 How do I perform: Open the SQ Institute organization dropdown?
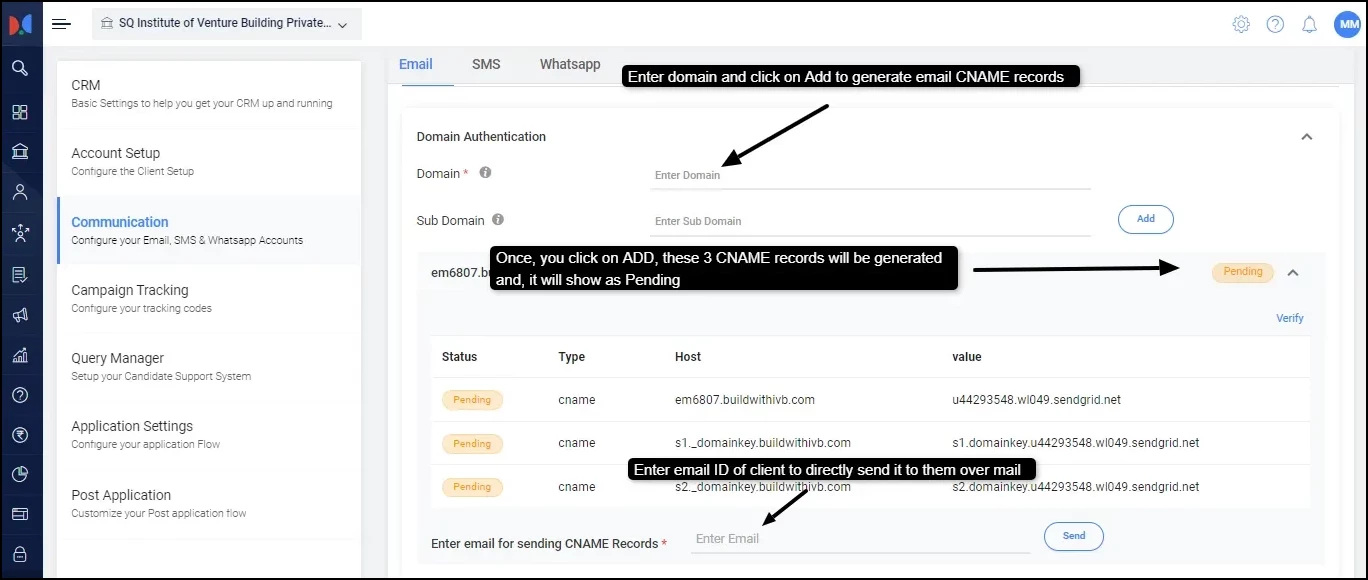coord(226,24)
